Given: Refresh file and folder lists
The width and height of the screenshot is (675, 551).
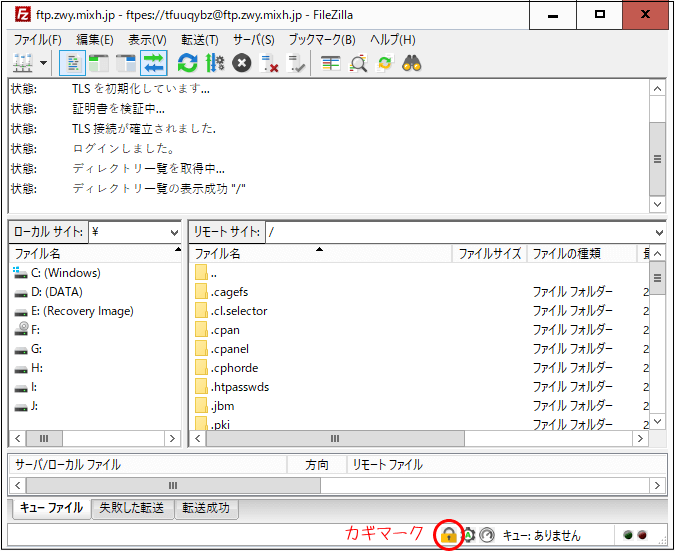Looking at the screenshot, I should click(x=188, y=64).
